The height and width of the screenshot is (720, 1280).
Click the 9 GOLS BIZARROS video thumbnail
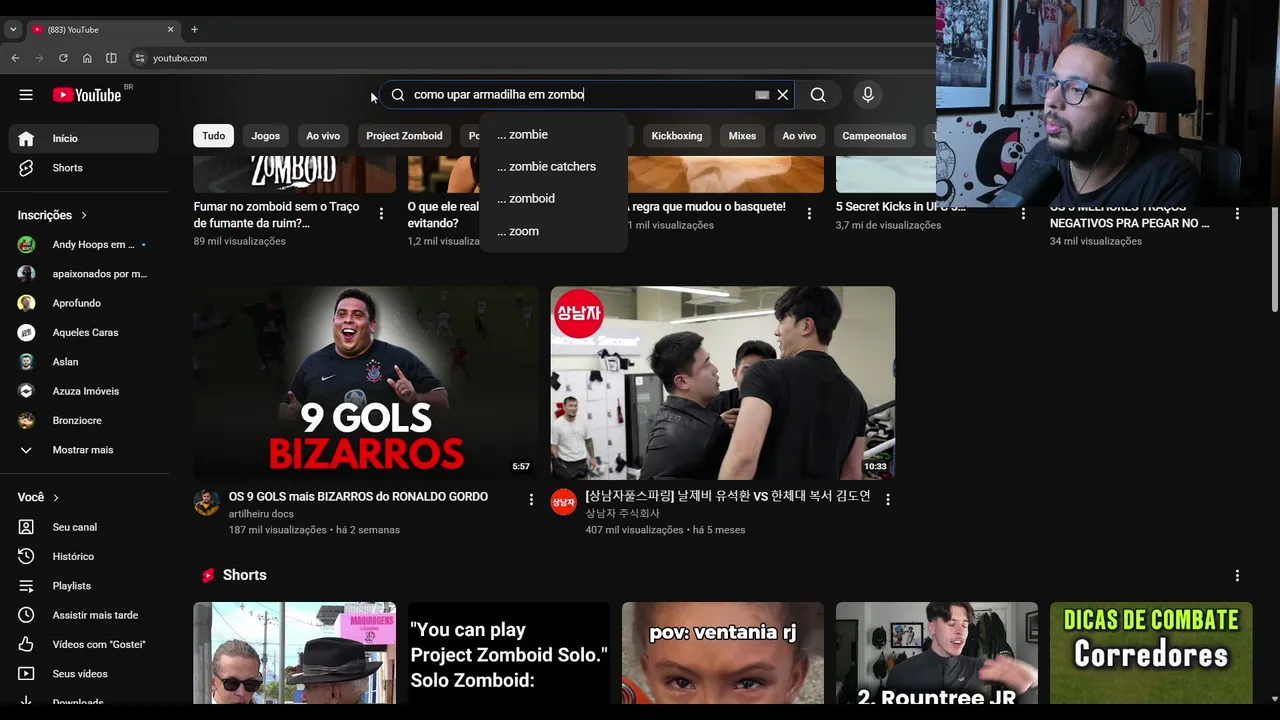point(366,383)
